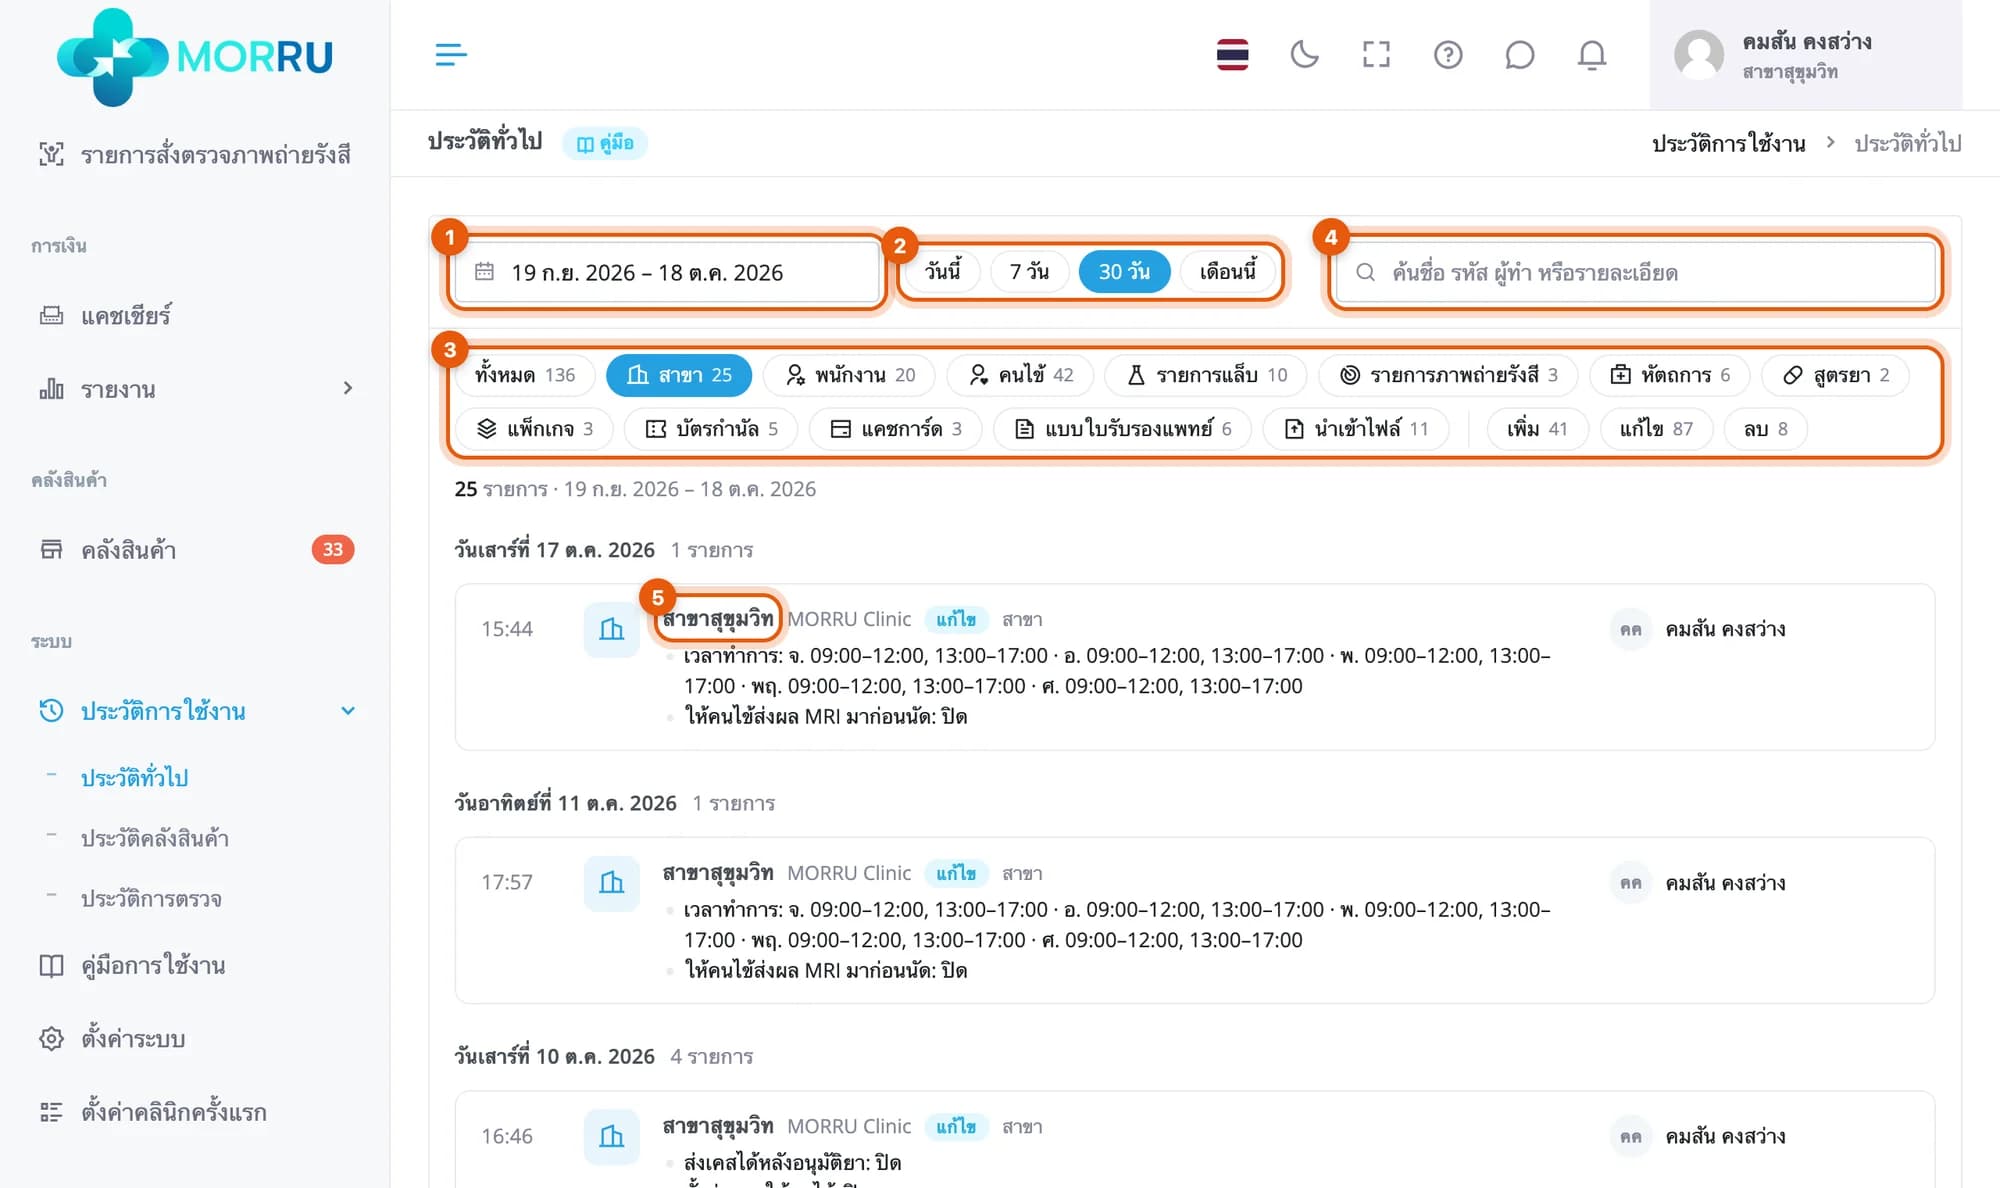Click the MORRU logo
2000x1188 pixels.
pyautogui.click(x=195, y=57)
